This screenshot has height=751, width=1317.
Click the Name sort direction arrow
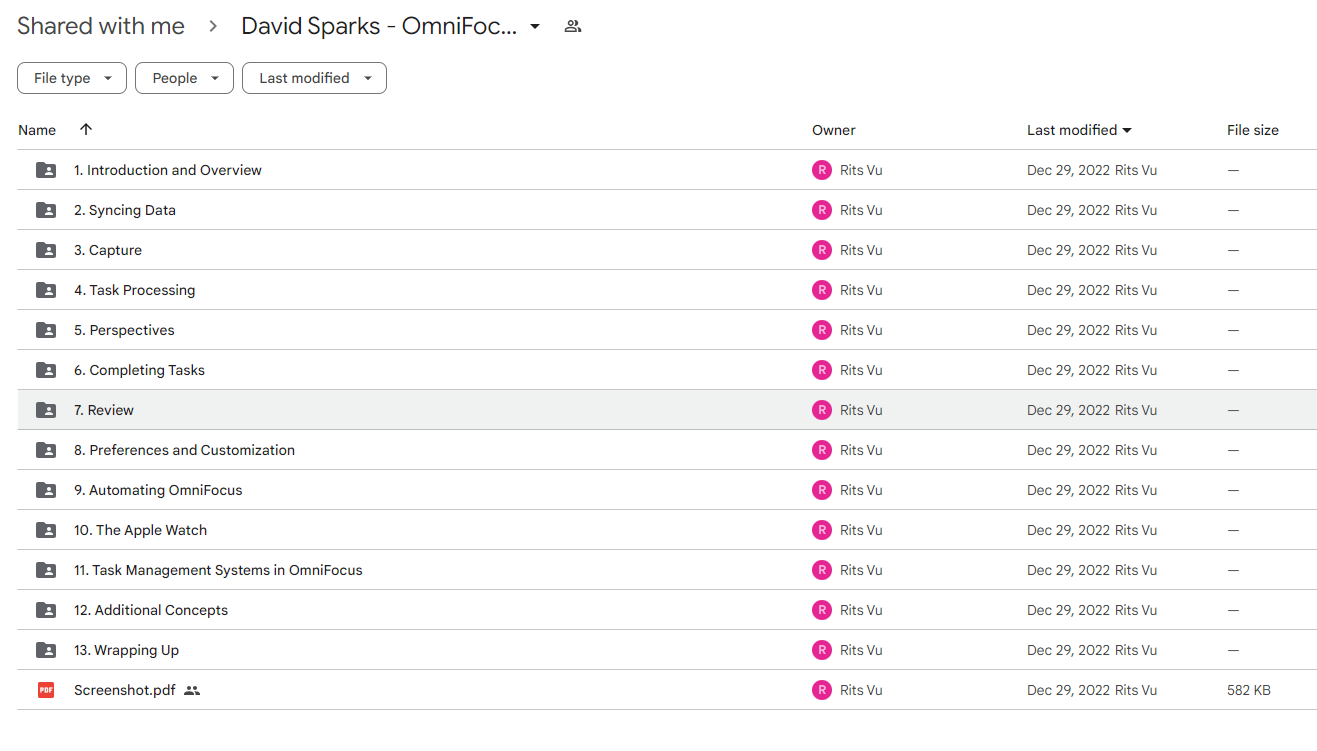coord(86,129)
